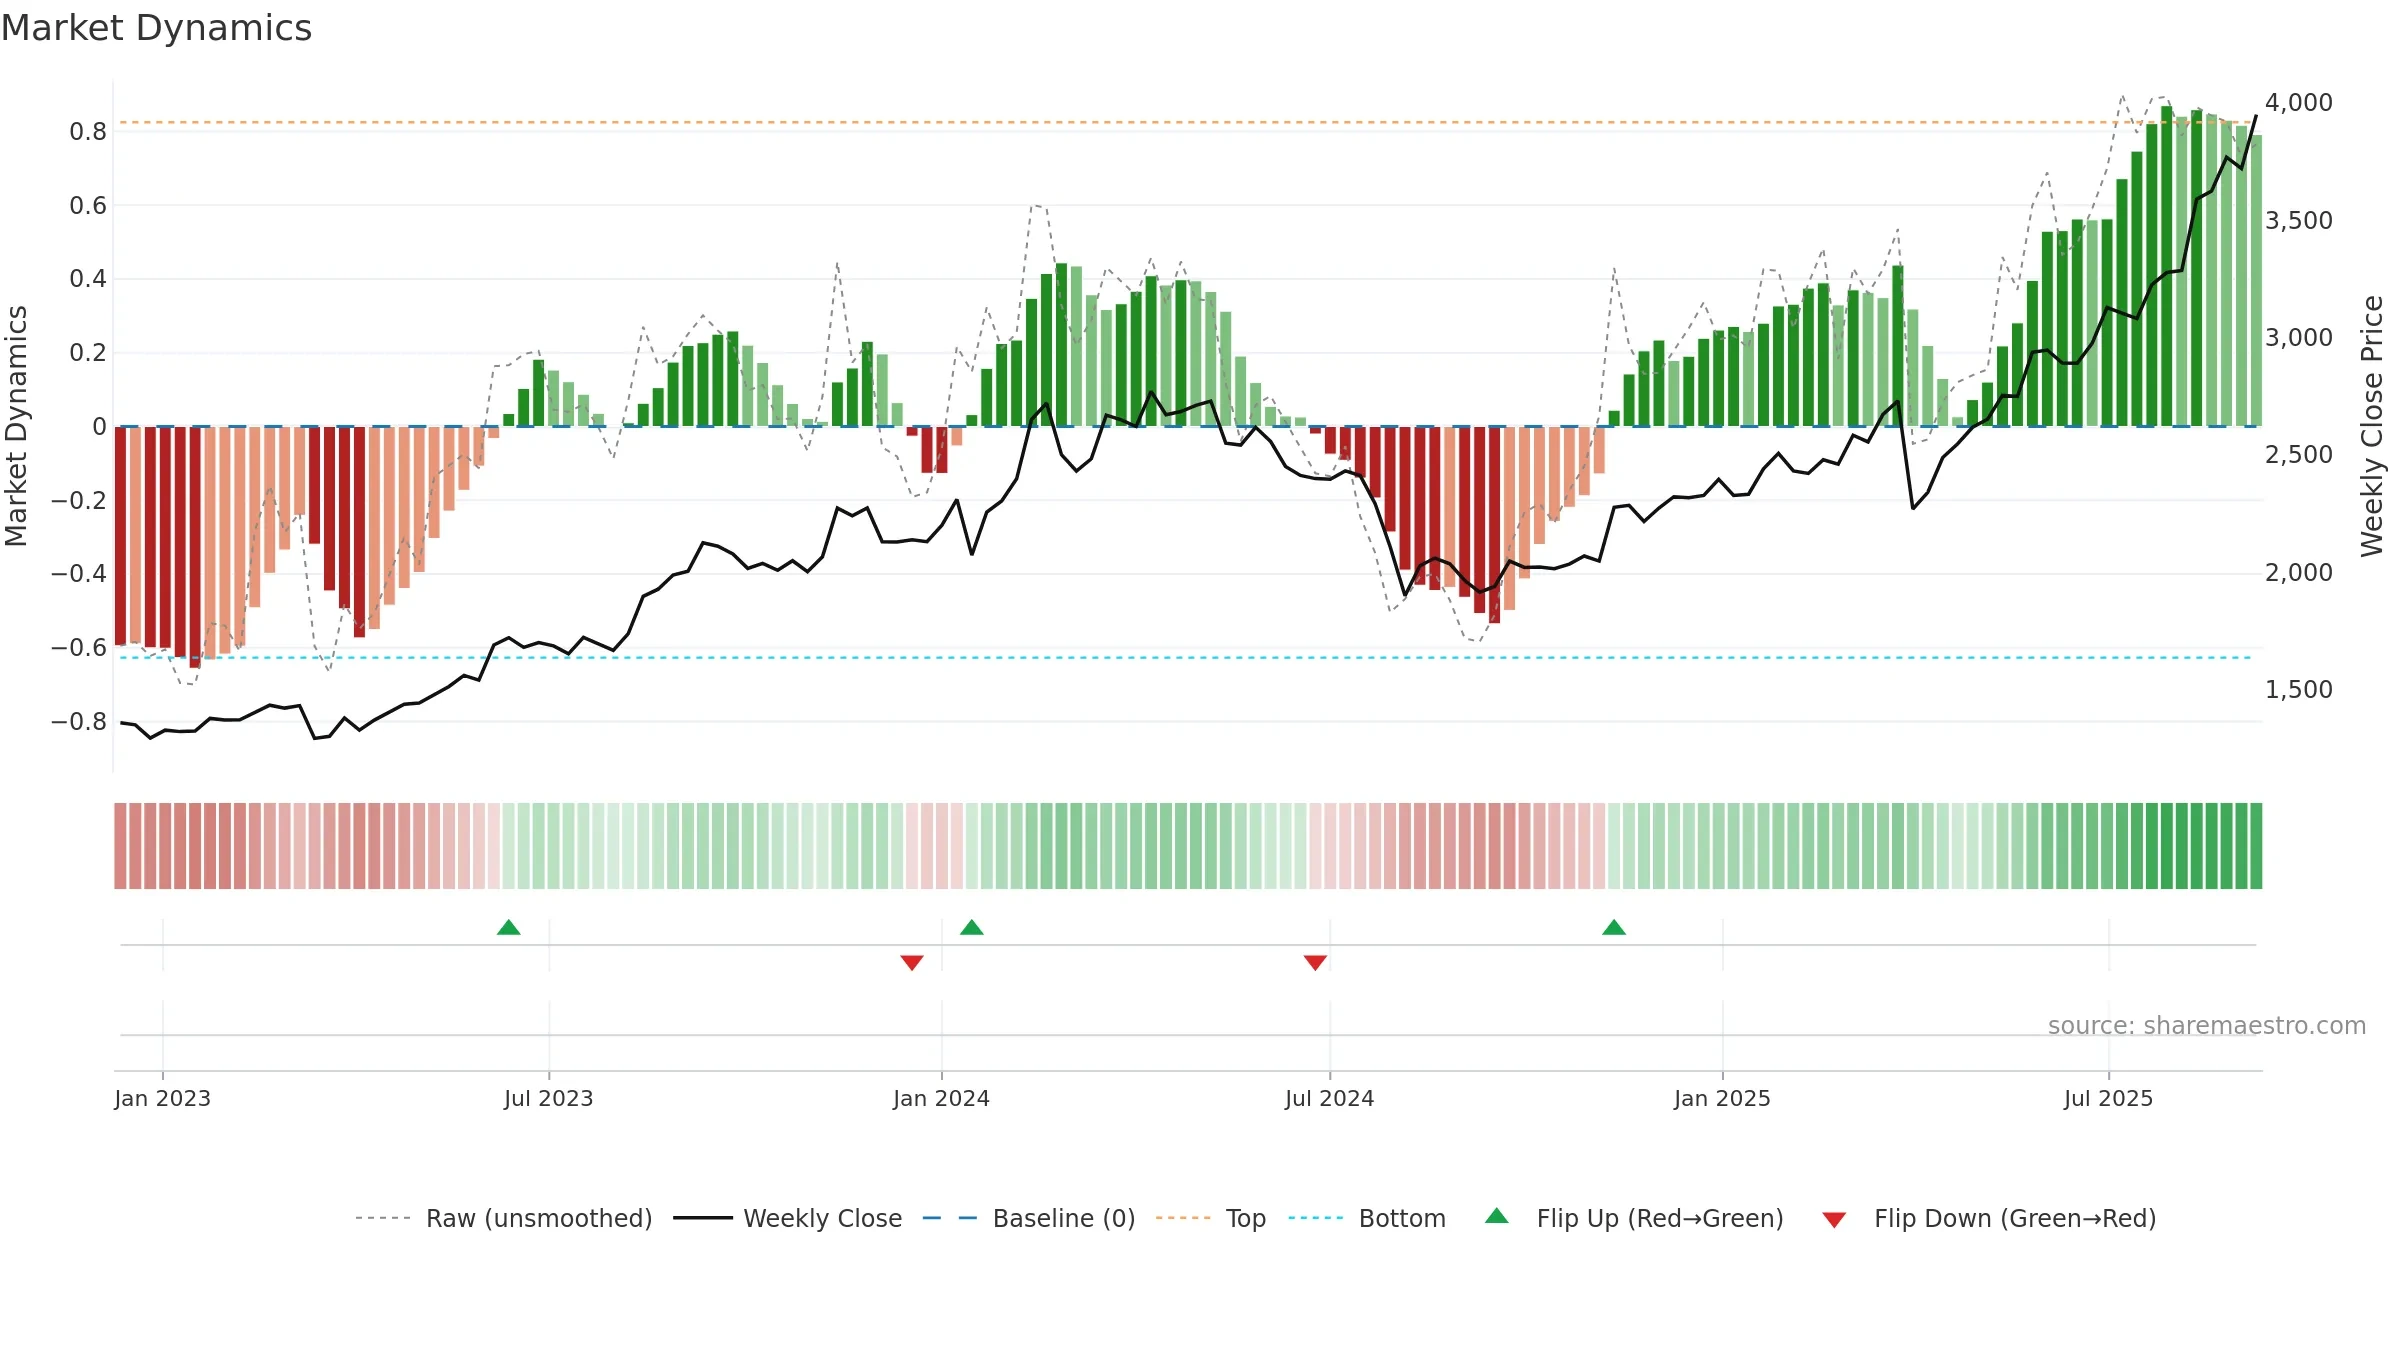Image resolution: width=2400 pixels, height=1350 pixels.
Task: Click the 2,000 price axis label
Action: (2299, 572)
